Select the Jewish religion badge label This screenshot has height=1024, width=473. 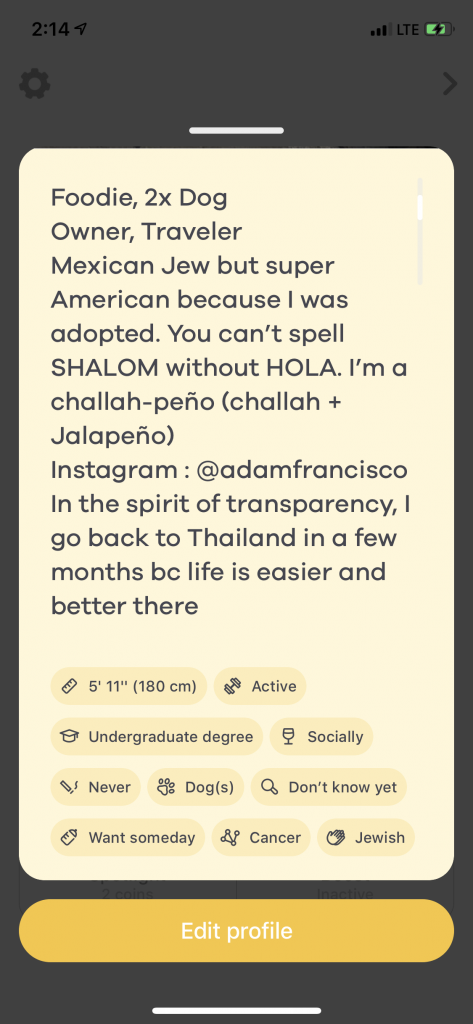point(380,837)
